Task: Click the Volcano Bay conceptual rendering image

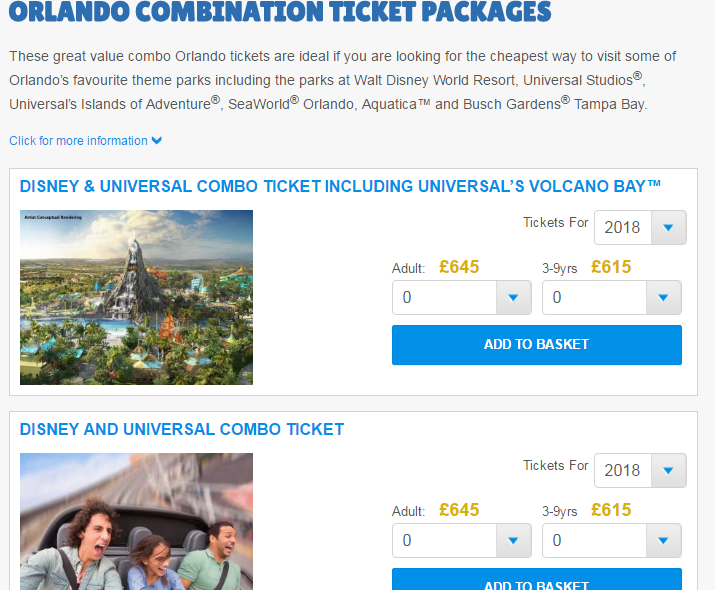Action: [x=136, y=297]
